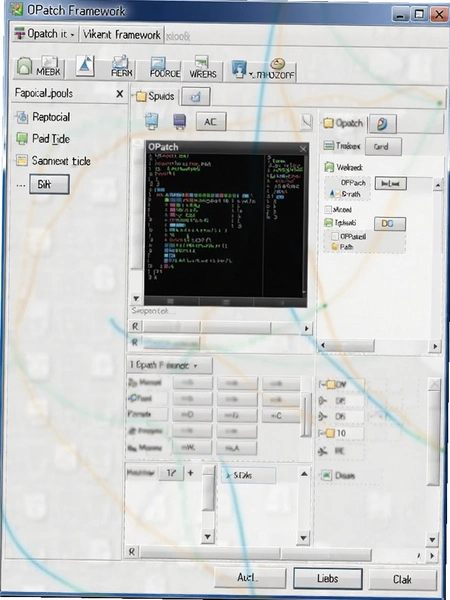This screenshot has width=450, height=600.
Task: Click the blue triangle toolbar icon
Action: point(85,66)
